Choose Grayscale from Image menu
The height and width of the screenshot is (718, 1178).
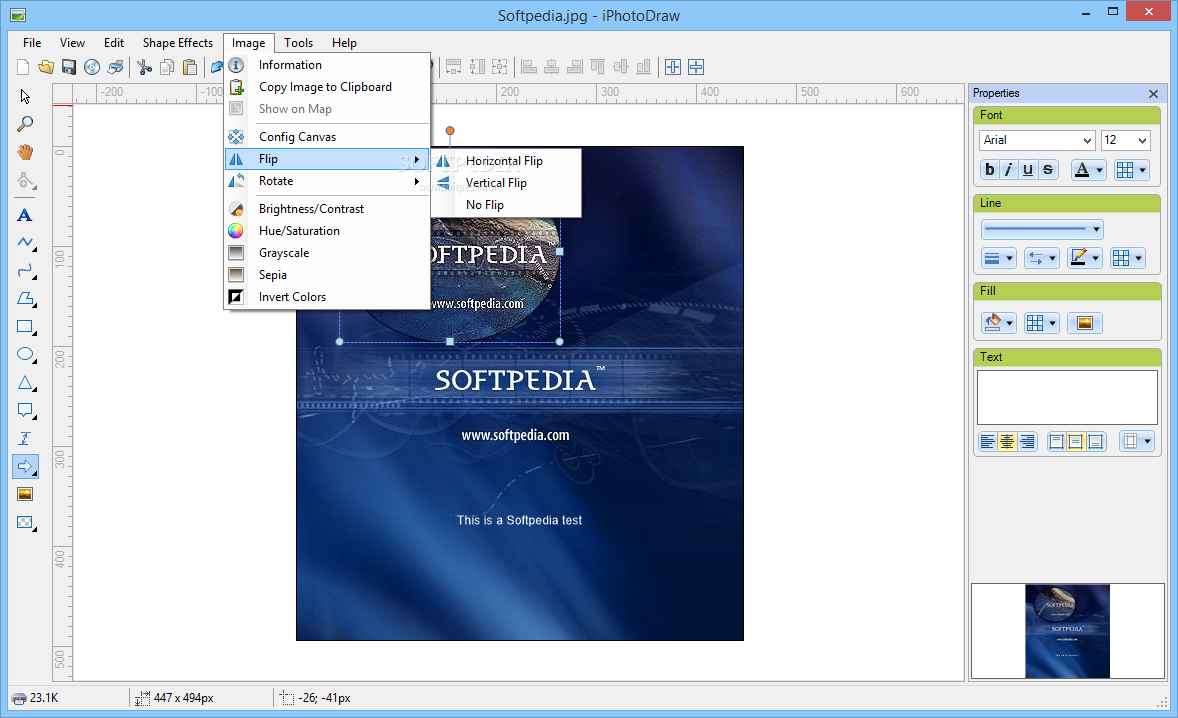327,253
